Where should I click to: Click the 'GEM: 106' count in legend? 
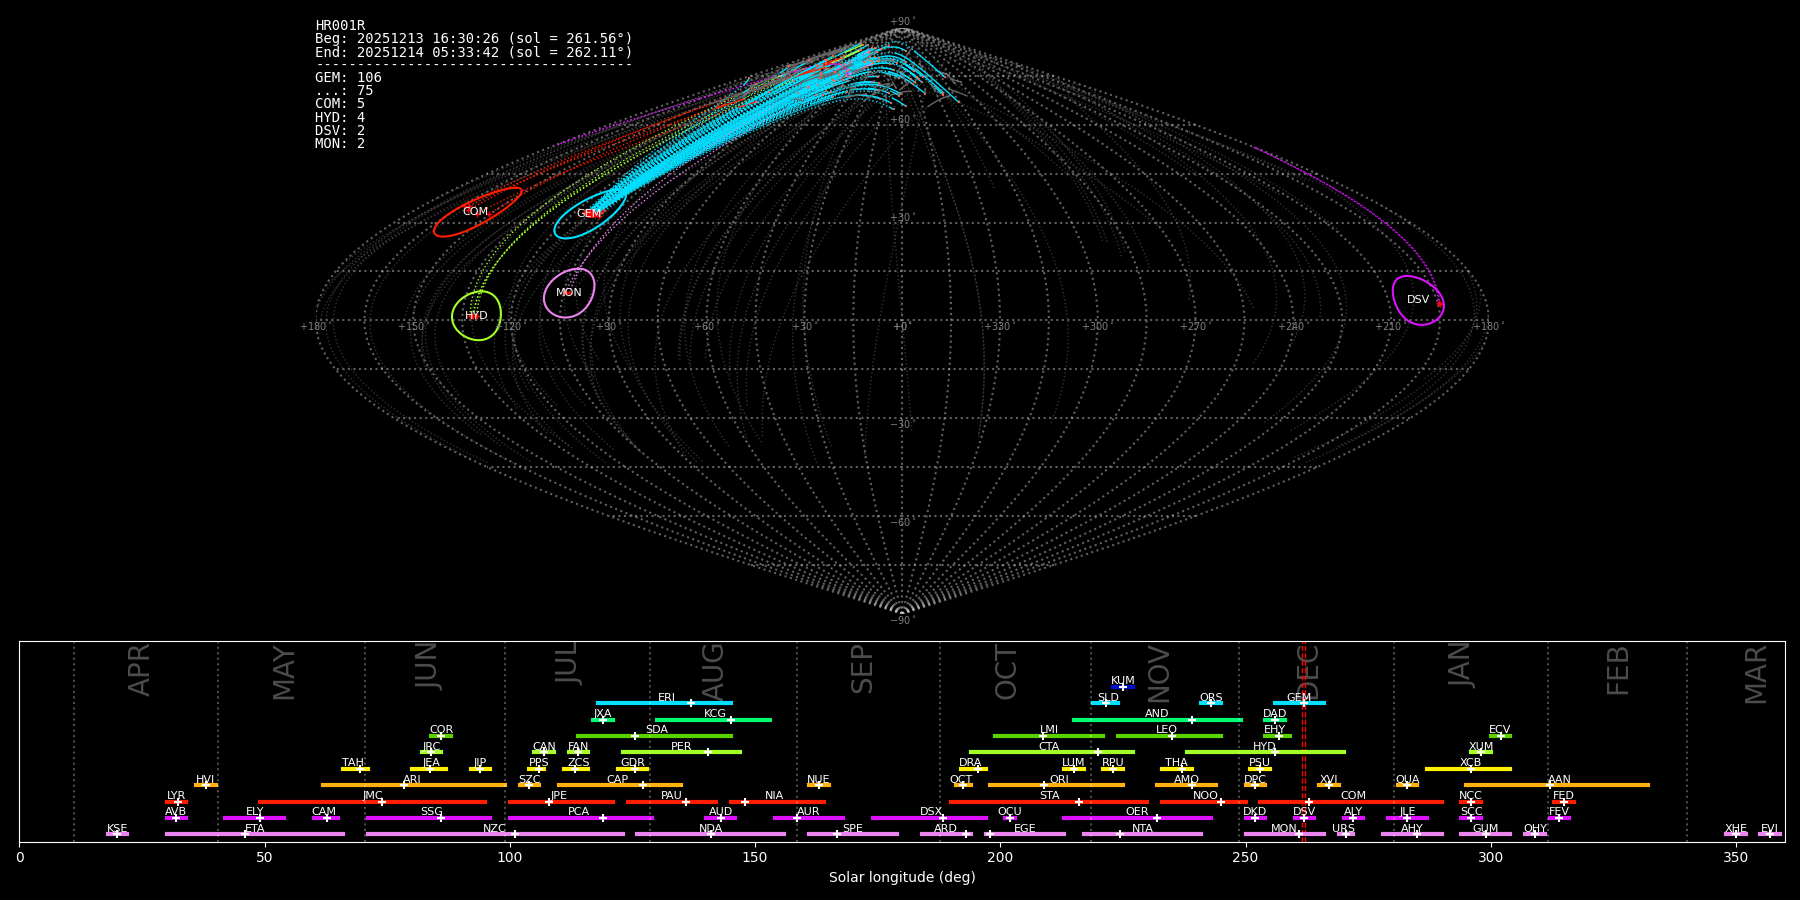click(x=348, y=78)
